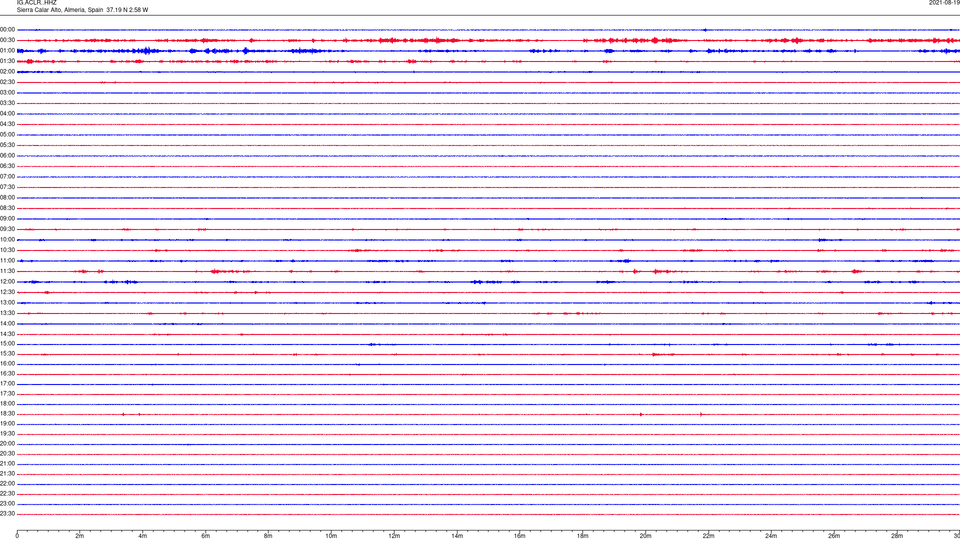
Task: Click the 06:30 time row label
Action: point(7,166)
